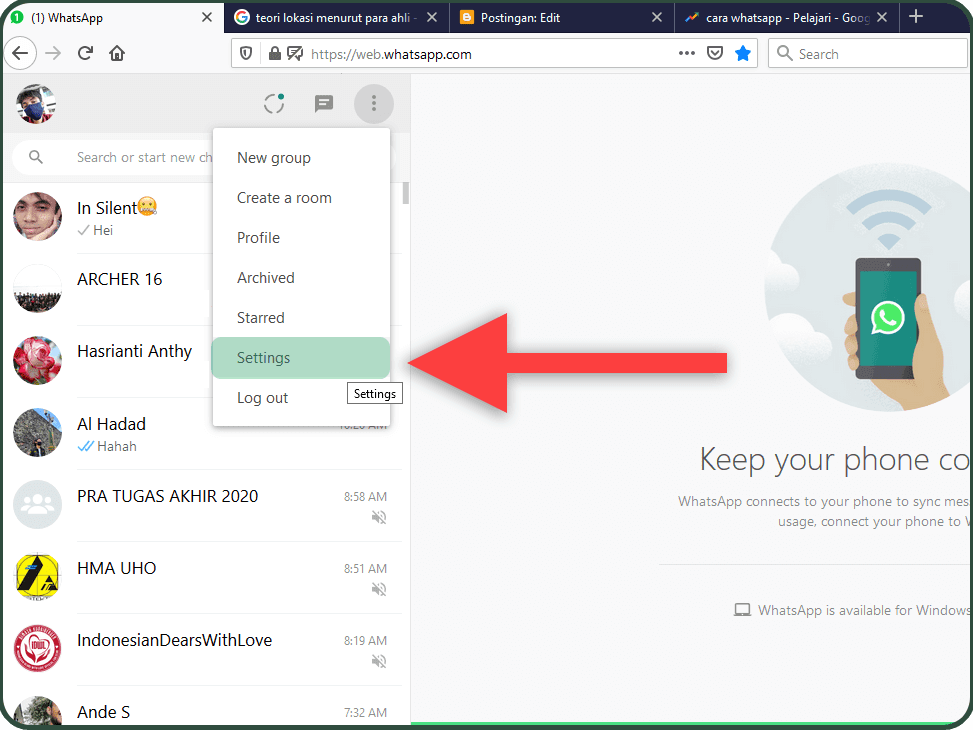This screenshot has height=730, width=973.
Task: Open Archived chats from menu
Action: 301,277
